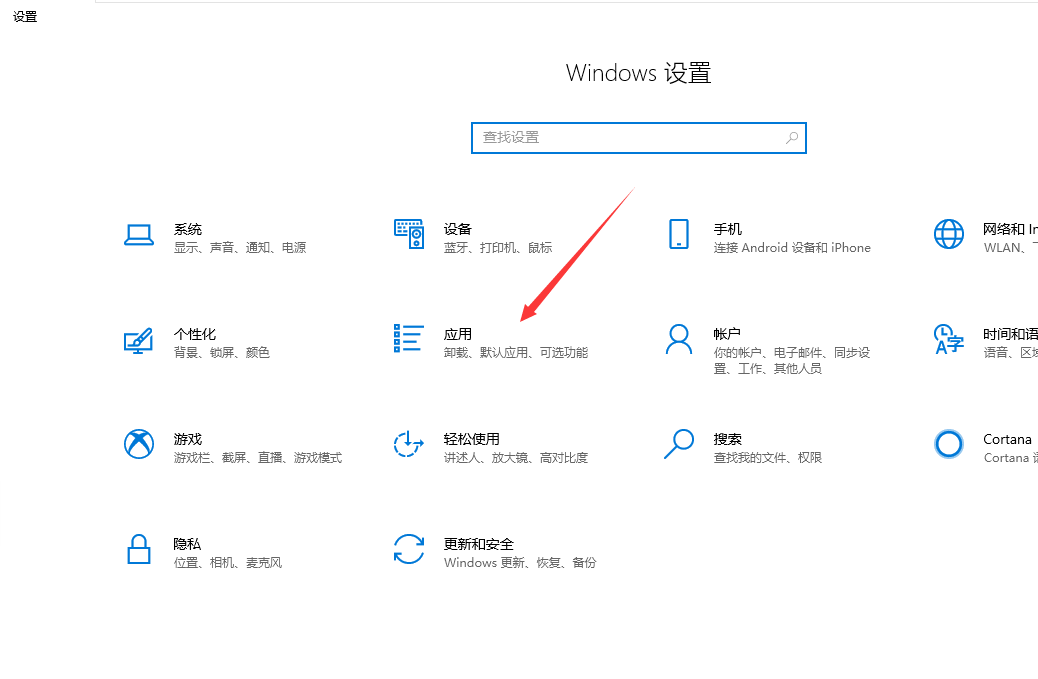
Task: Open the Update and Security arrows icon
Action: tap(409, 549)
